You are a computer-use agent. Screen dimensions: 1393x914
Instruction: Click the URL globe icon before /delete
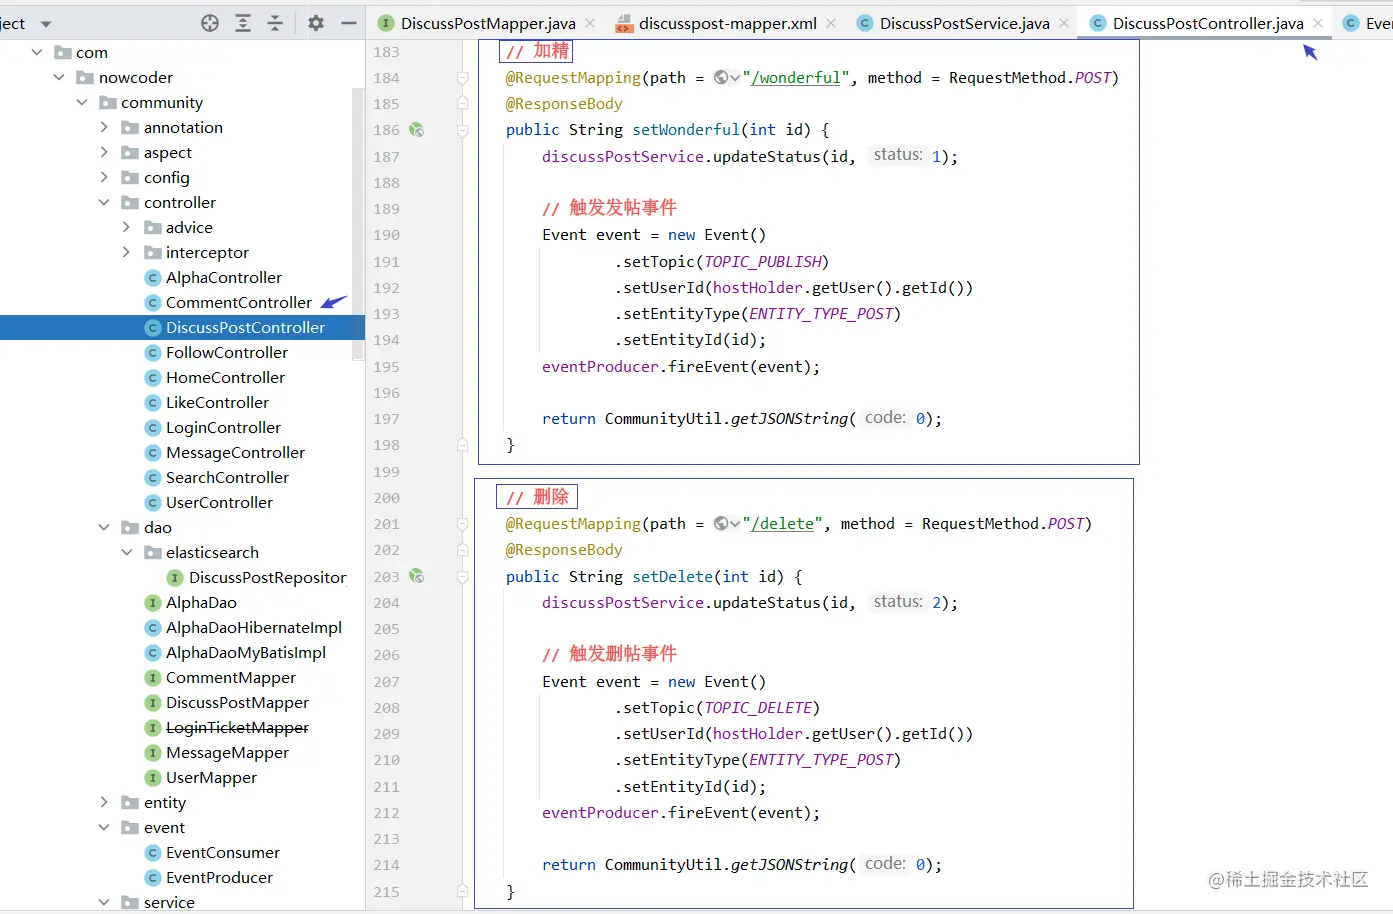(721, 524)
